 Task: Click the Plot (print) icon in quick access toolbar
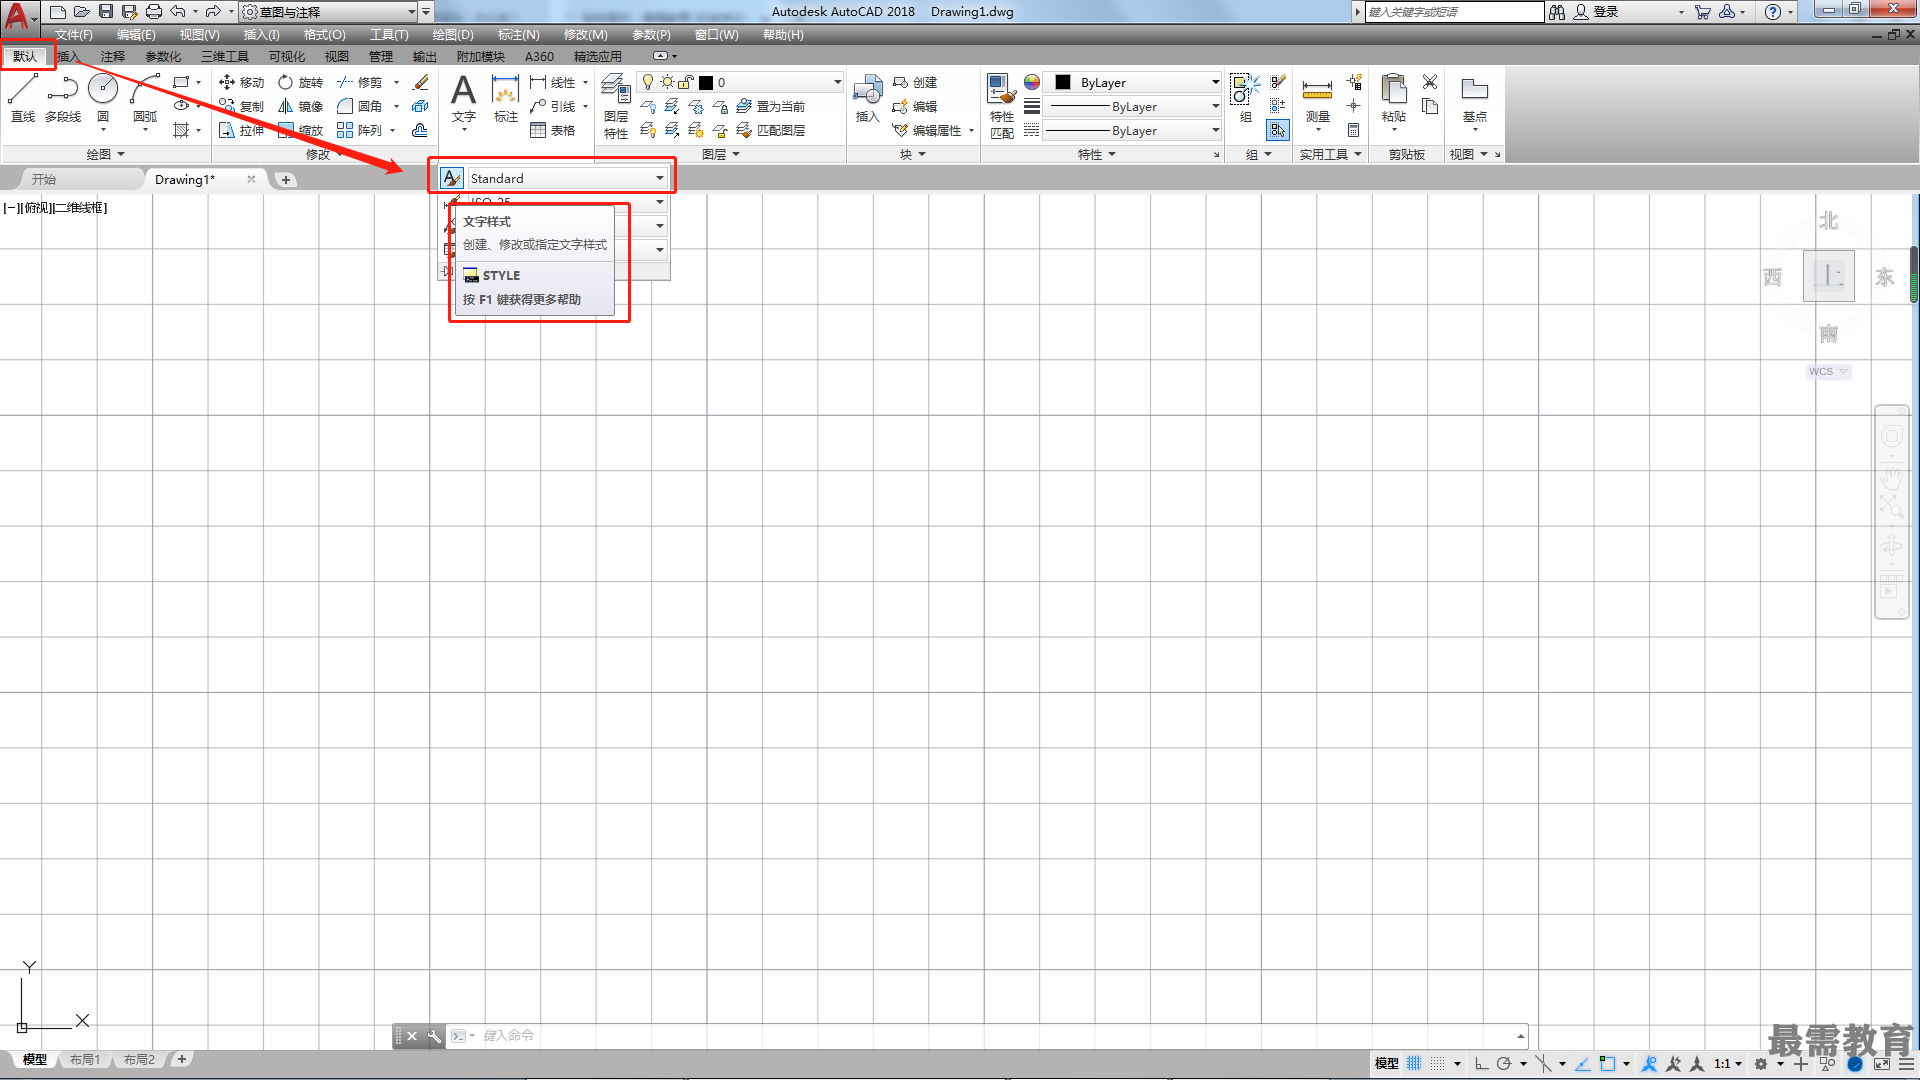pos(153,12)
